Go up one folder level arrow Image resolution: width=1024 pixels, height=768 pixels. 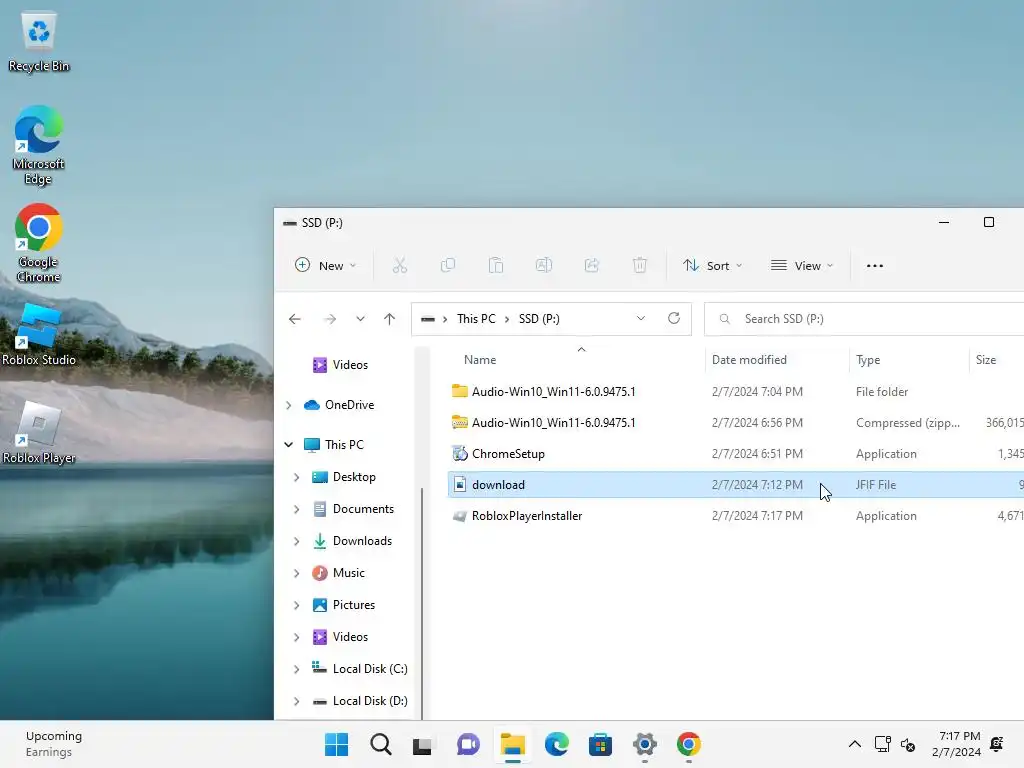click(x=390, y=319)
